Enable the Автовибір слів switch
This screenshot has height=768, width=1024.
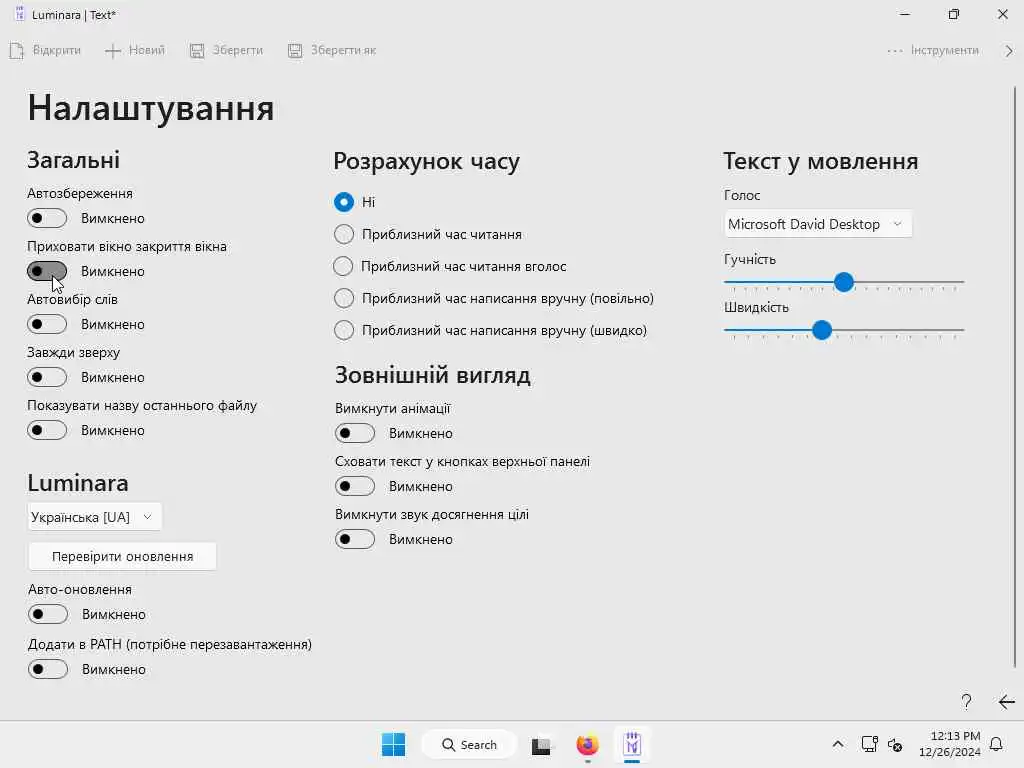pos(47,324)
